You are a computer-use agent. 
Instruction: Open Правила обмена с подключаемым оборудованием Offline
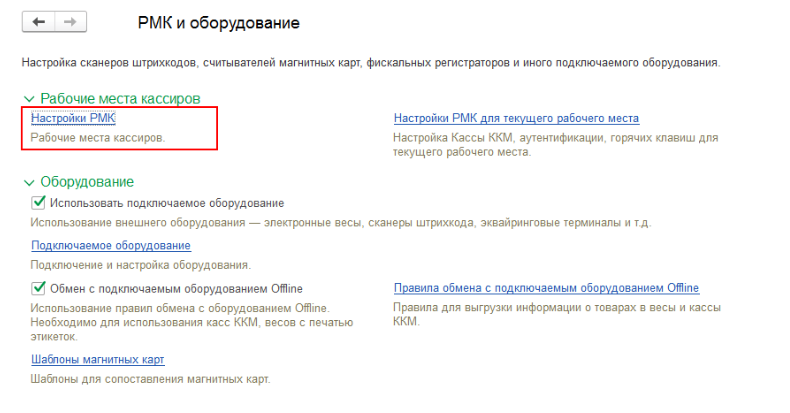click(546, 288)
